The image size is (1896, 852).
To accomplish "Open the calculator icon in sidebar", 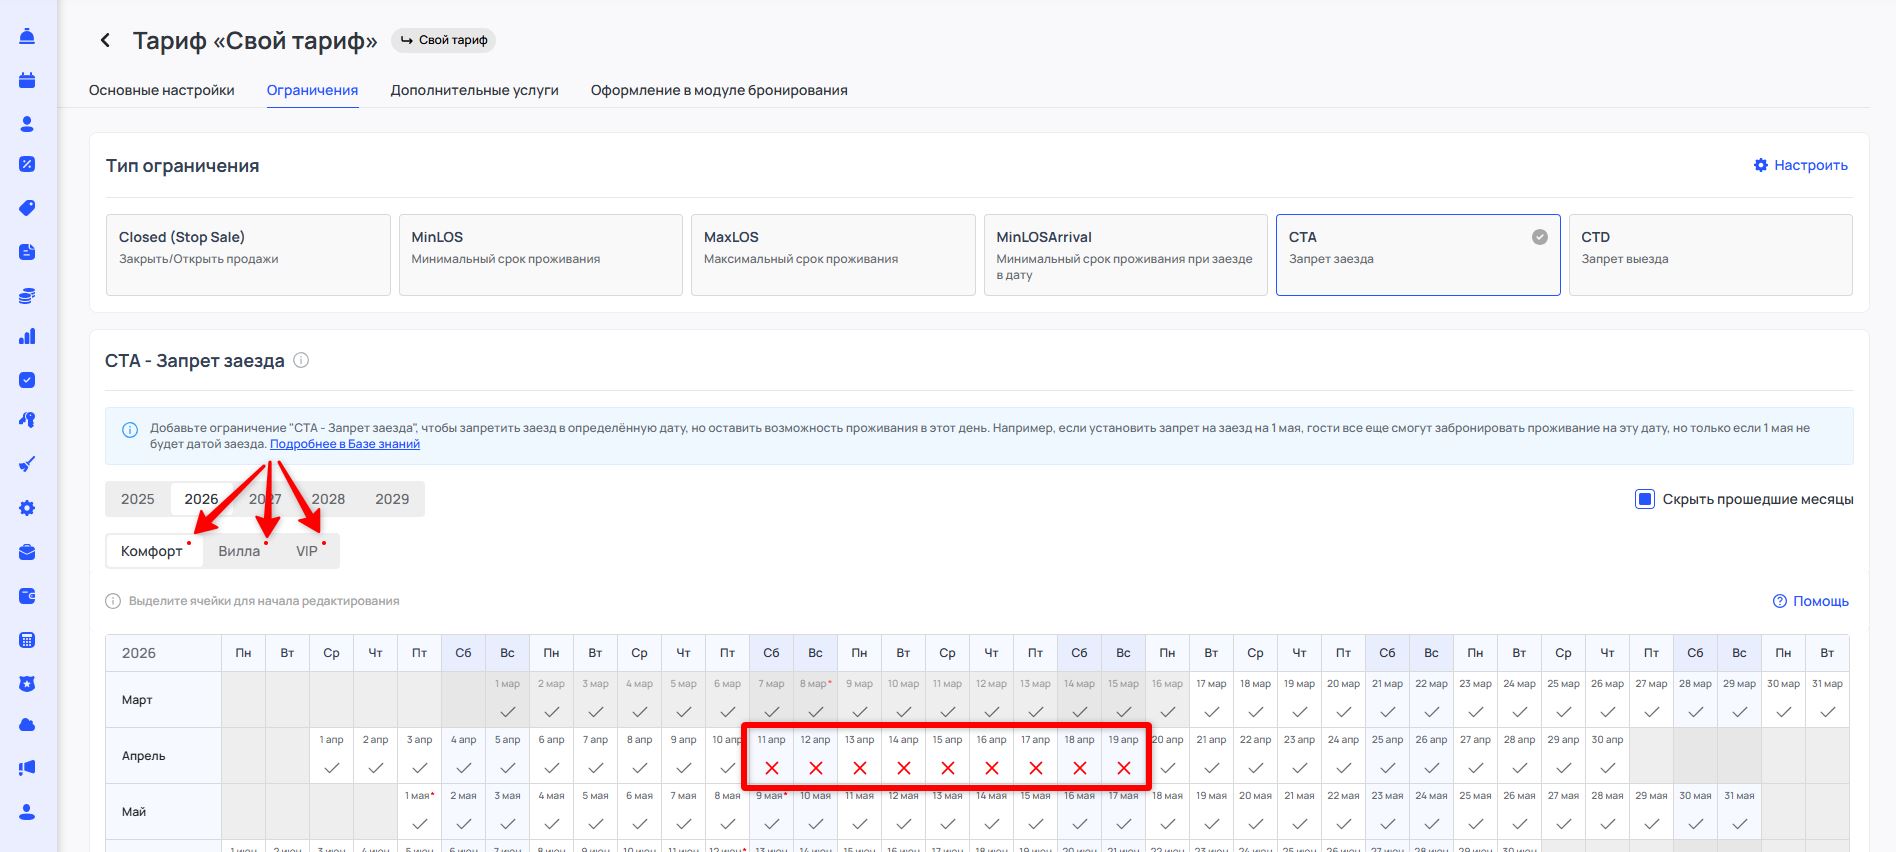I will (x=27, y=640).
